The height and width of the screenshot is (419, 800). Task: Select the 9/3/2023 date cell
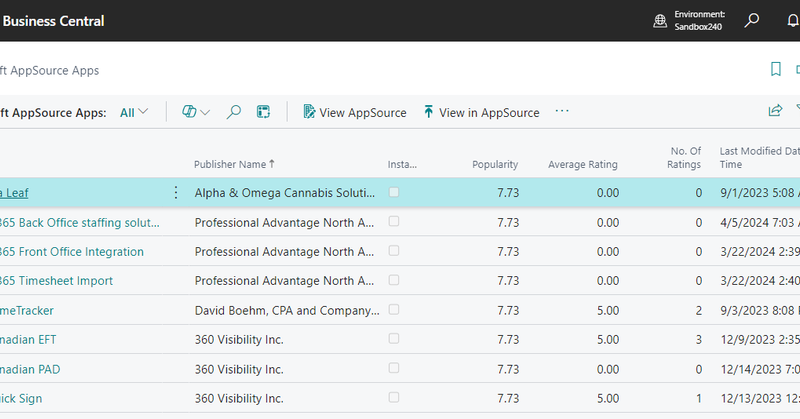click(x=760, y=310)
